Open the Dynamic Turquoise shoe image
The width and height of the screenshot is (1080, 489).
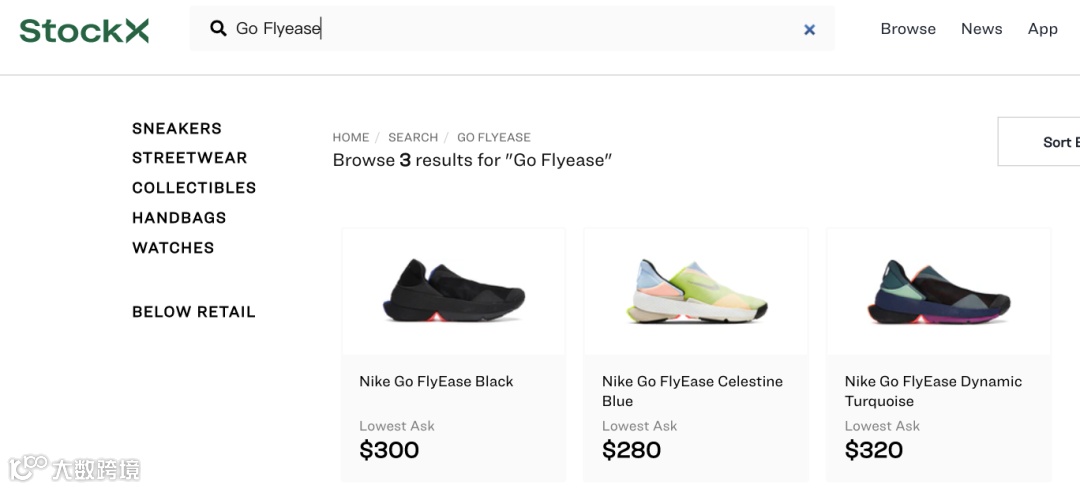pos(938,291)
